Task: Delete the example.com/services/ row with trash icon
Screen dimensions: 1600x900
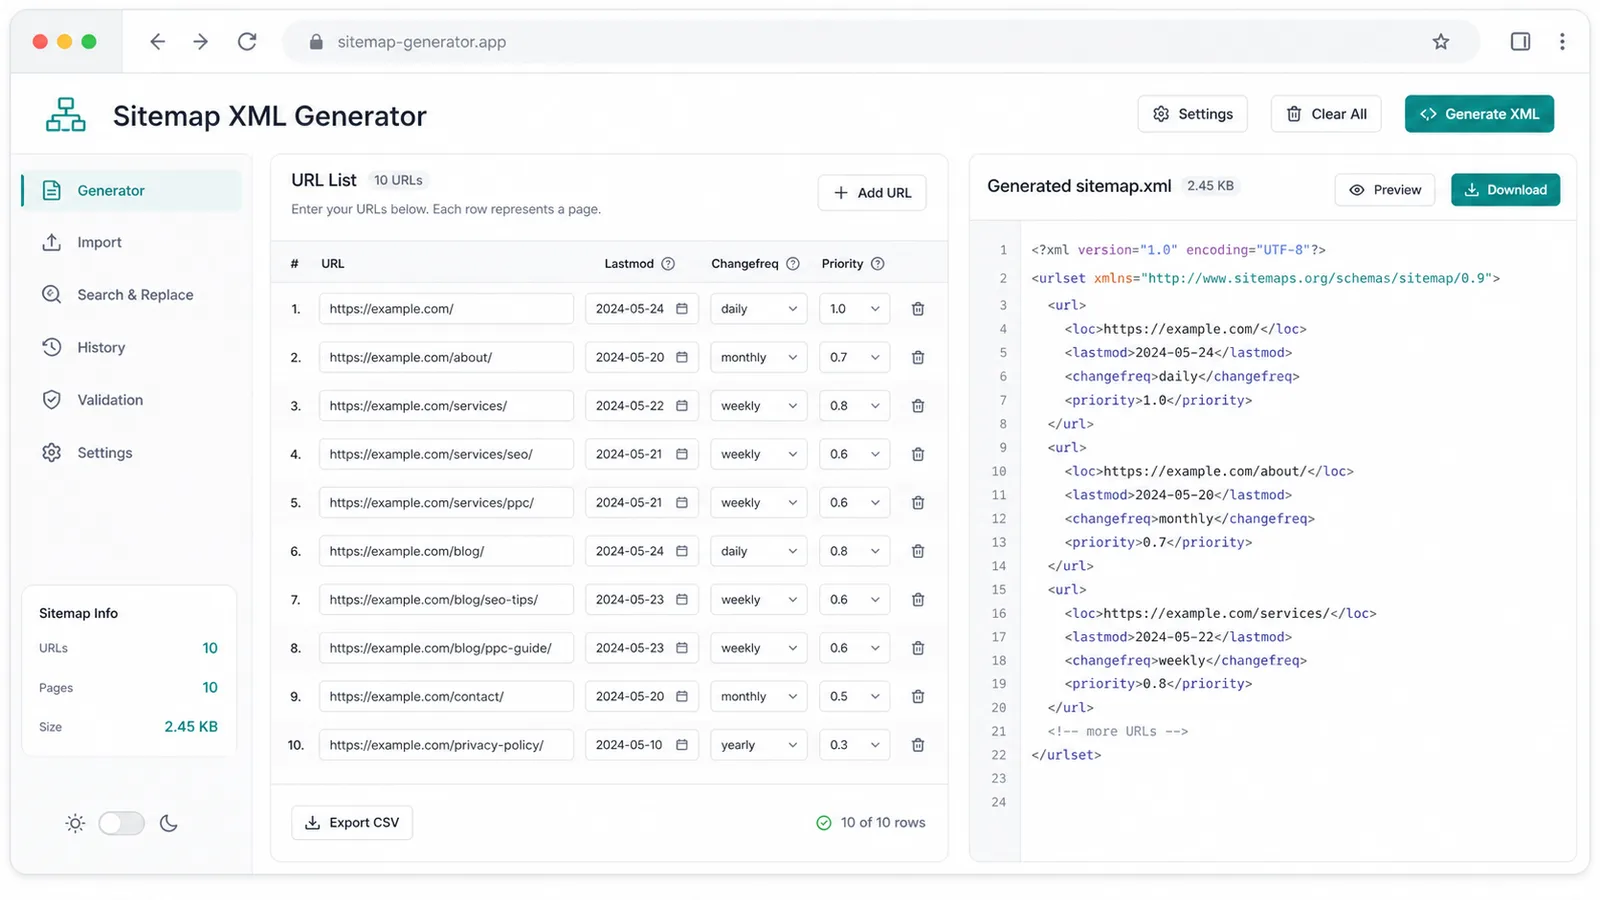Action: [917, 406]
